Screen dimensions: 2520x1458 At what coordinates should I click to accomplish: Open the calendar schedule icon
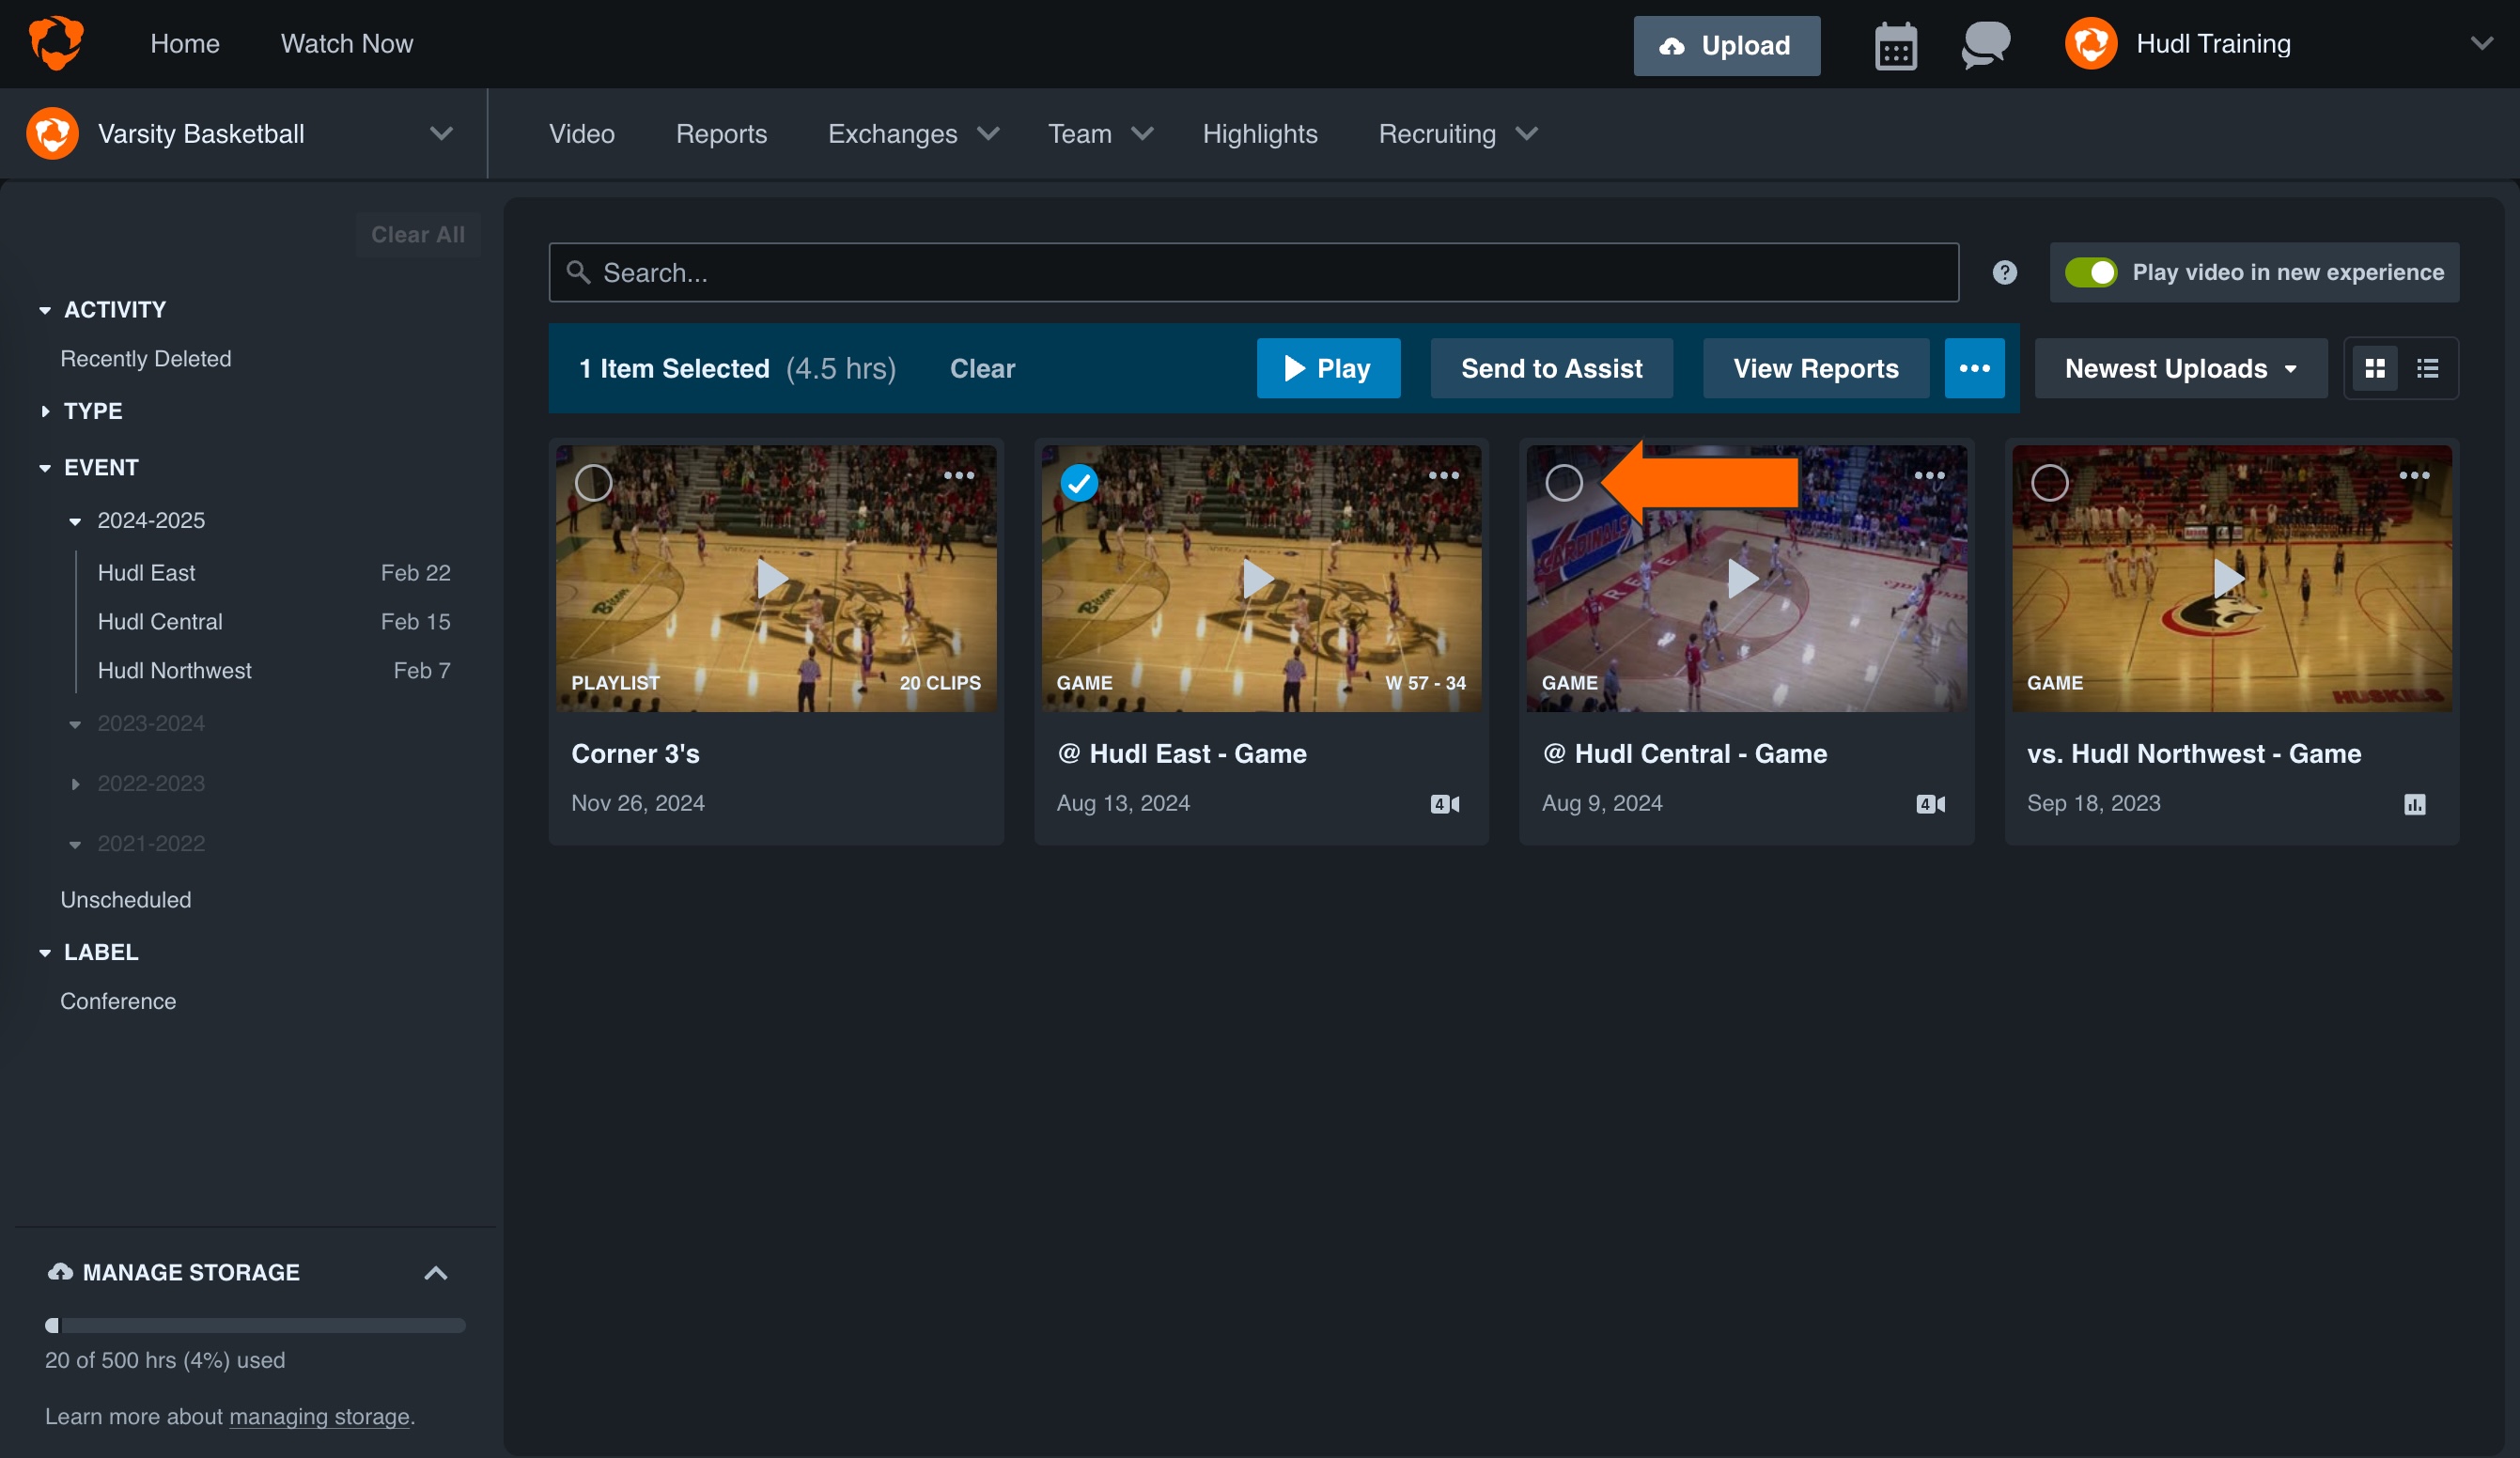1896,44
